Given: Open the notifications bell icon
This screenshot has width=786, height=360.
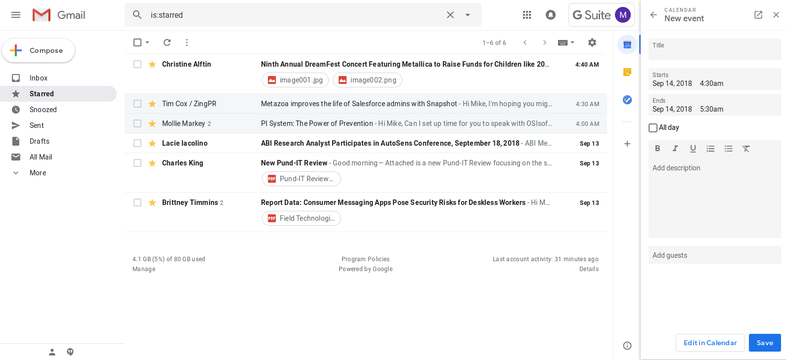Looking at the screenshot, I should pyautogui.click(x=550, y=15).
